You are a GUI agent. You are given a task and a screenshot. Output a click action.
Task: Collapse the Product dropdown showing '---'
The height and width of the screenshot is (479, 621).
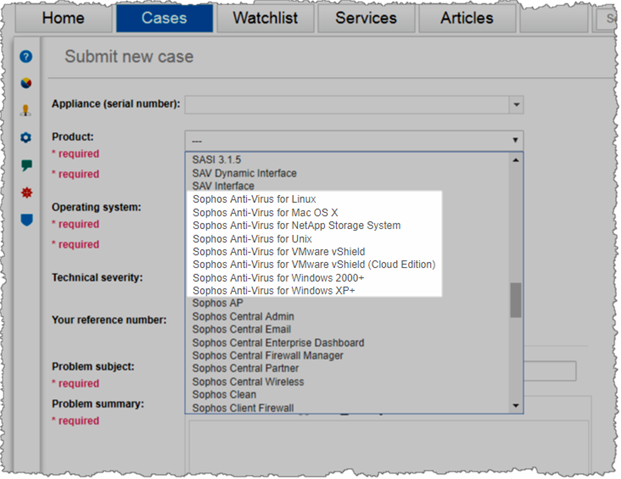[354, 140]
